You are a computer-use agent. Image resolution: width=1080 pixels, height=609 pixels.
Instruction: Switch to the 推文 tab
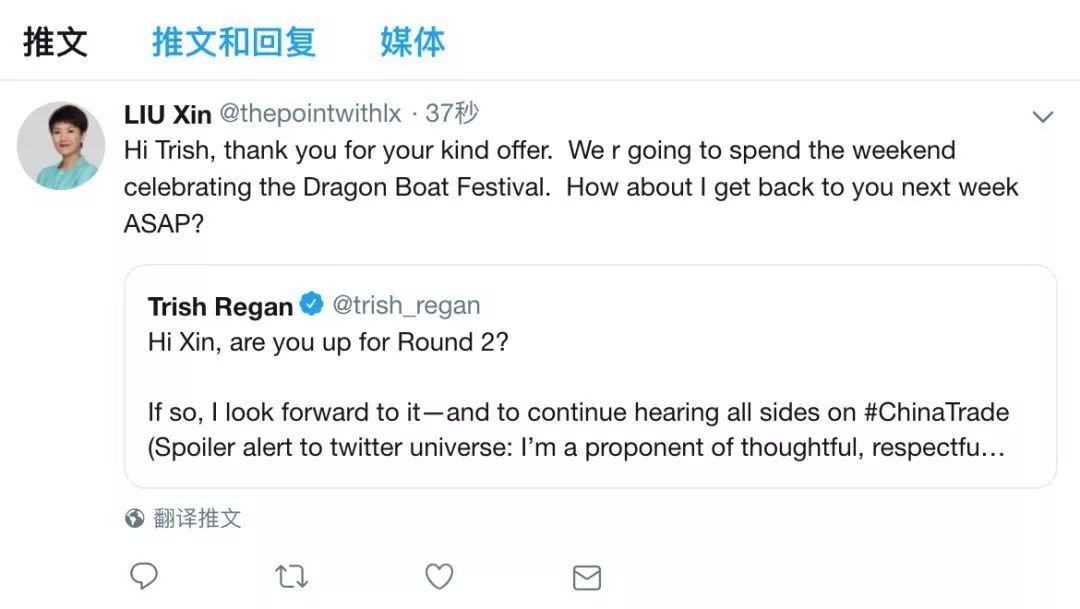click(x=56, y=42)
